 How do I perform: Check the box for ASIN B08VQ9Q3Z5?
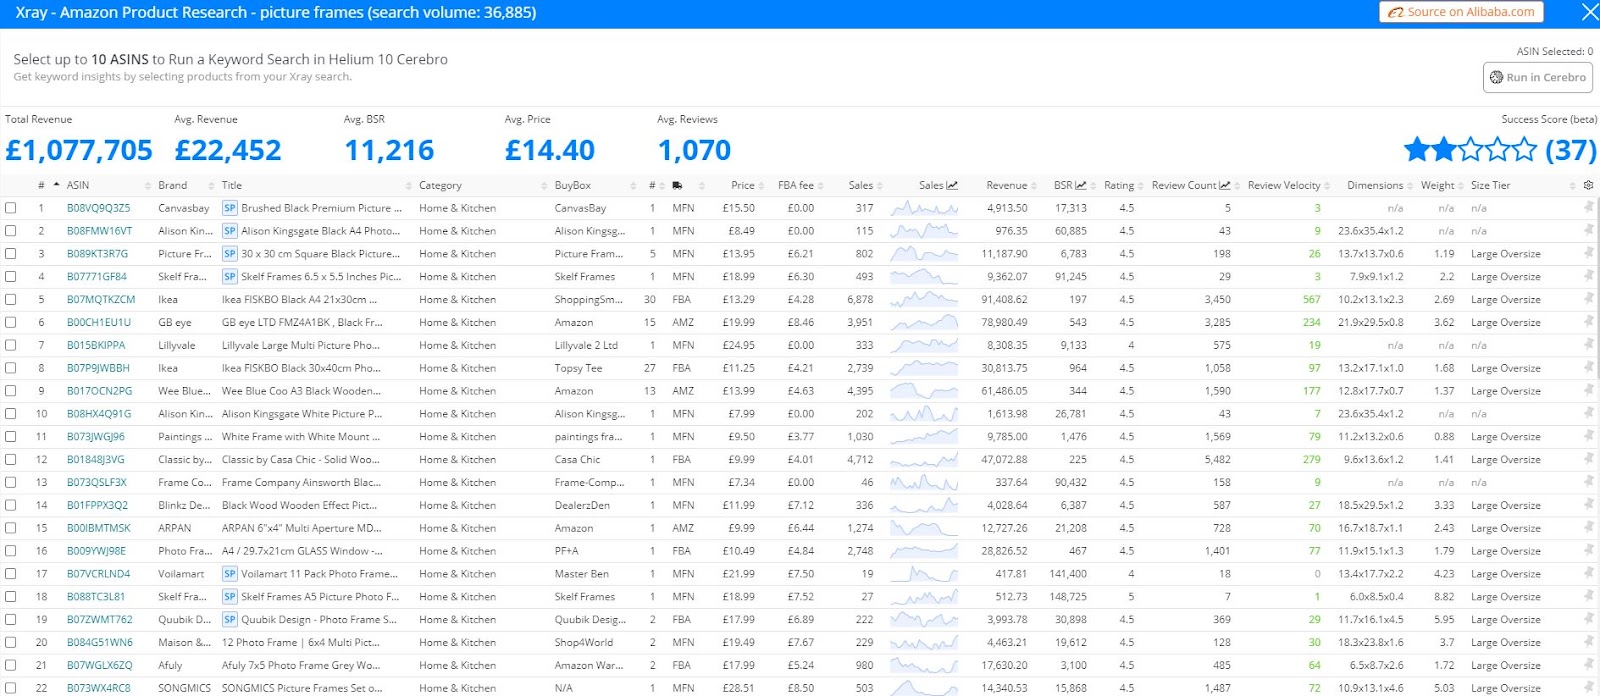point(10,208)
